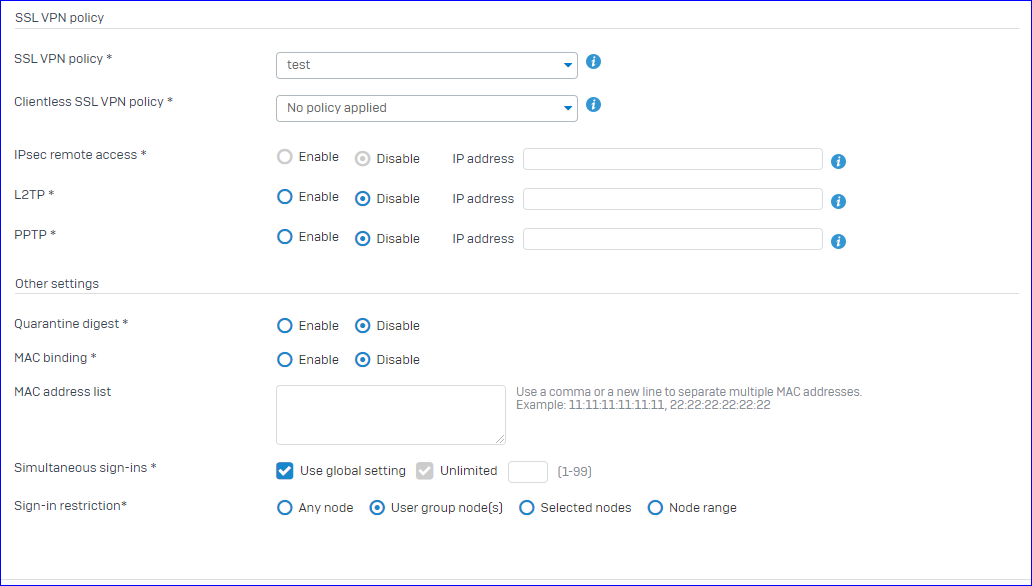The height and width of the screenshot is (586, 1032).
Task: Click the PPTP IP address field
Action: (673, 239)
